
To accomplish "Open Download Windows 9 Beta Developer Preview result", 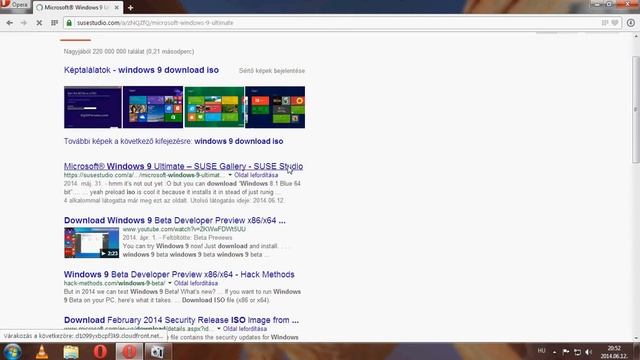I will coord(175,220).
